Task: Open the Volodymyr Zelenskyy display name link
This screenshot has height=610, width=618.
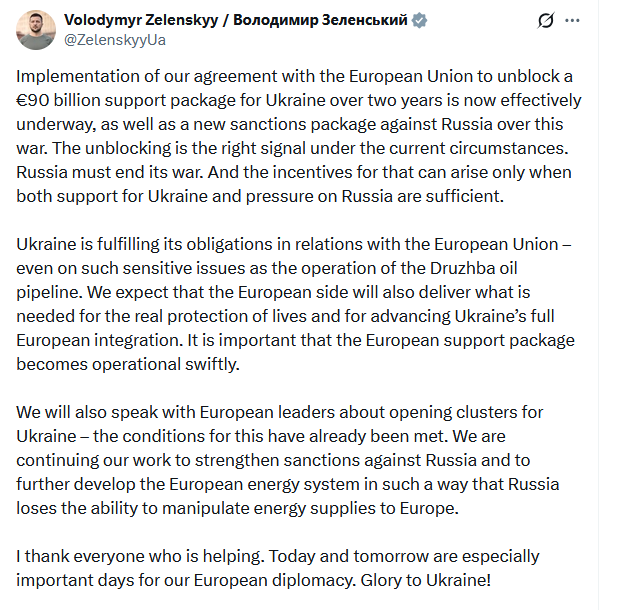Action: click(x=235, y=20)
